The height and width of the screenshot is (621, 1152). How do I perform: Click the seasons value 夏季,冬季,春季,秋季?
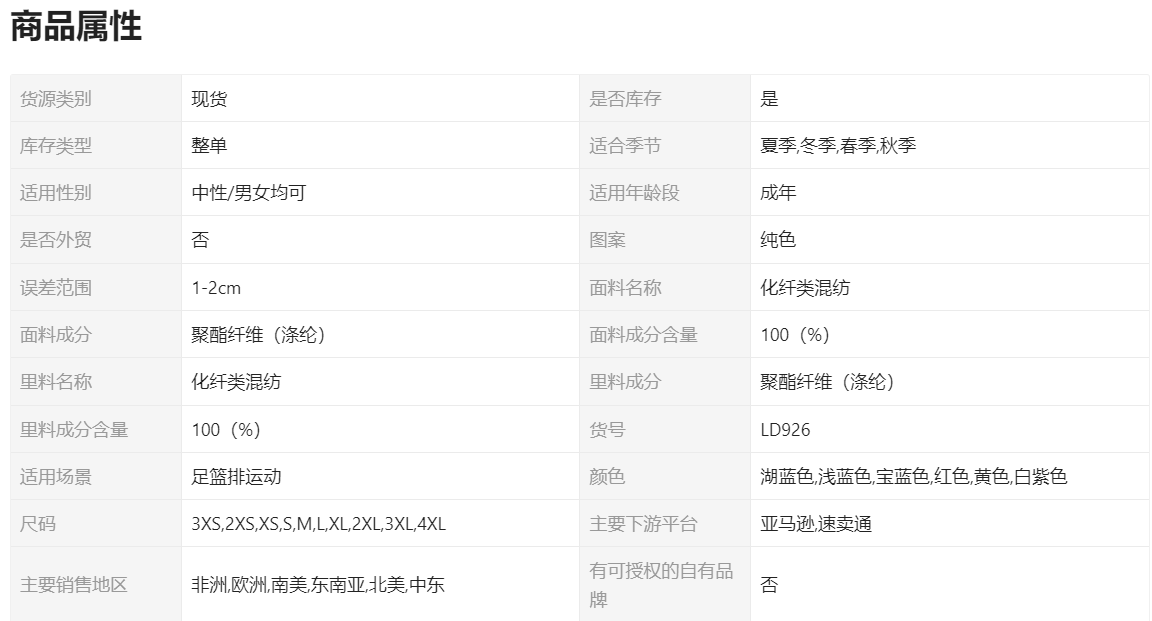click(838, 146)
